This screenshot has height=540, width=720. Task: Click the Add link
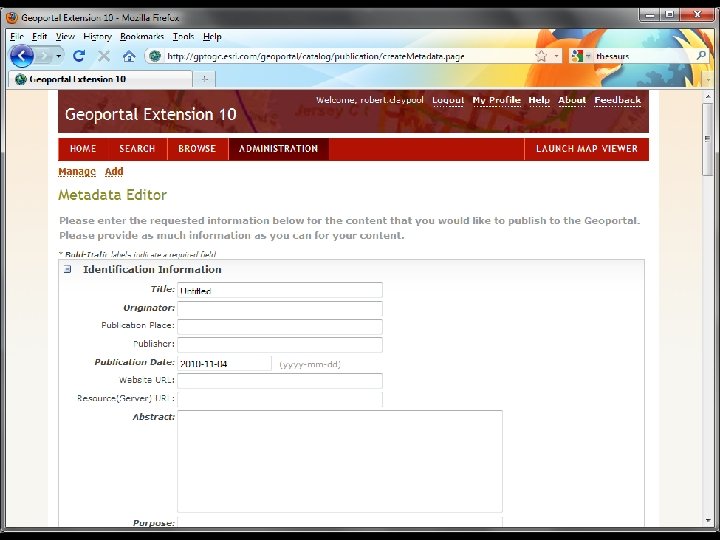point(114,172)
